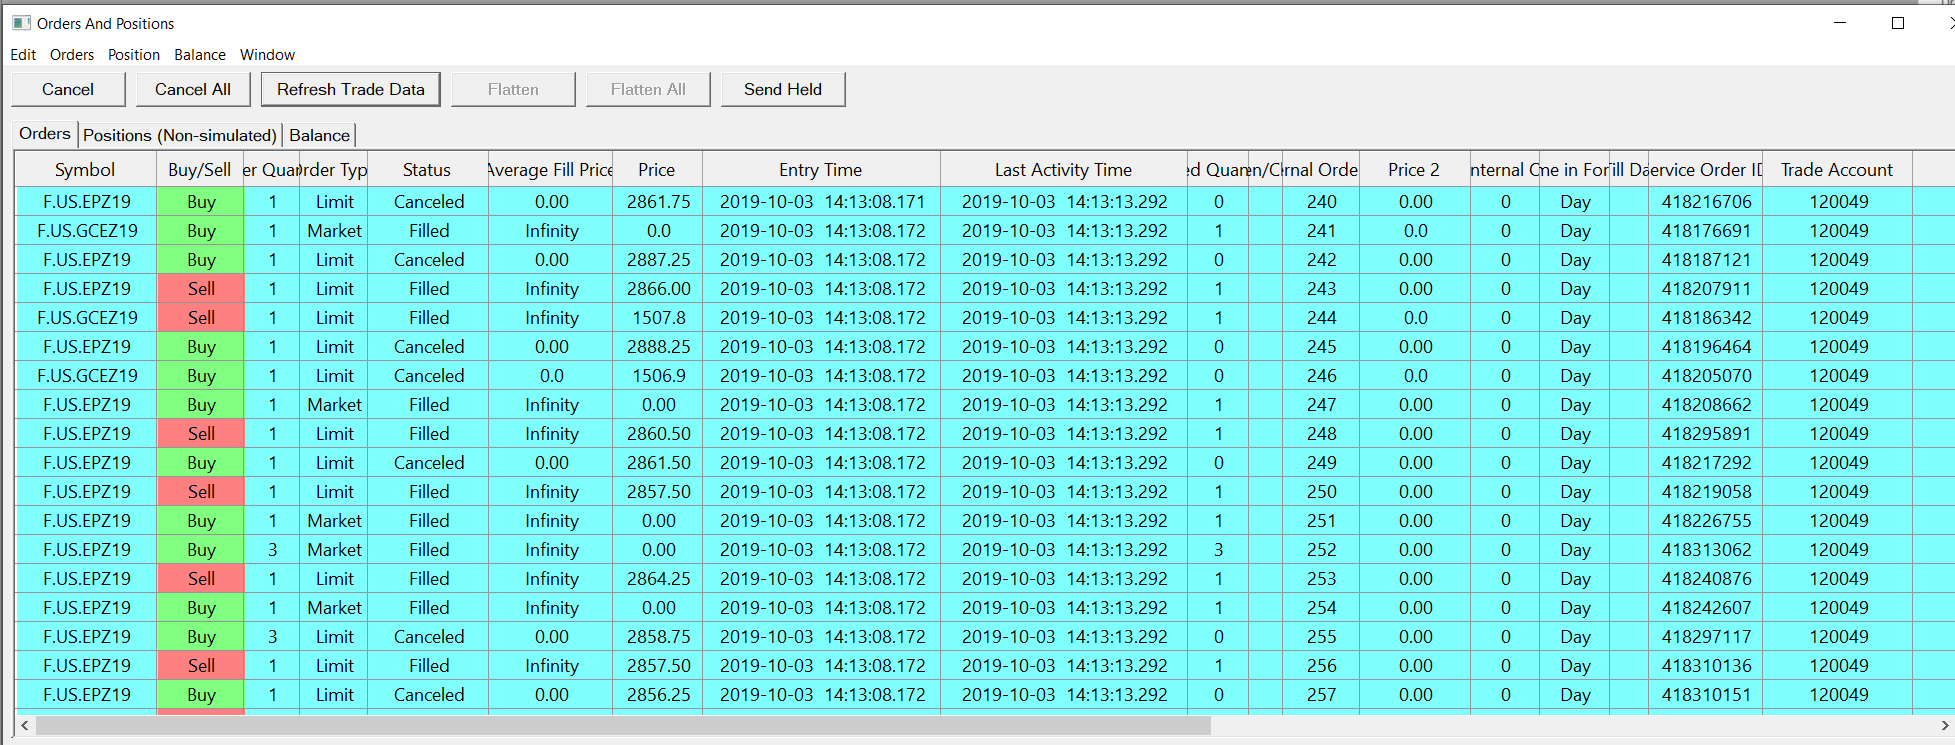Select the Orders tab

coord(45,134)
